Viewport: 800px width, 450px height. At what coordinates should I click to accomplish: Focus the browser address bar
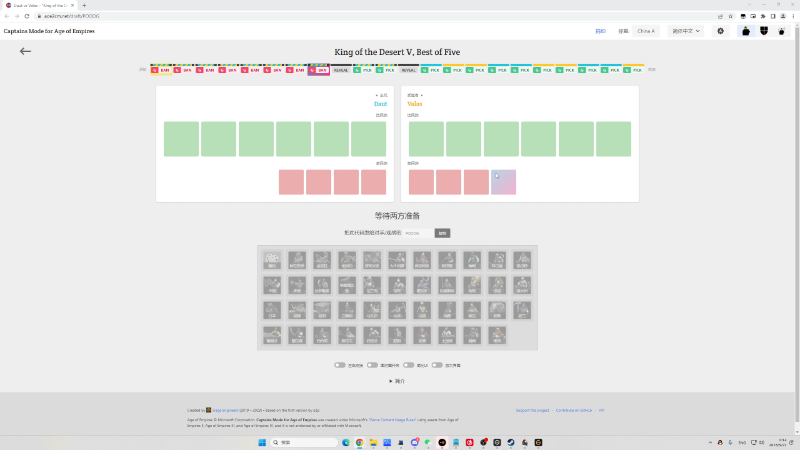378,16
